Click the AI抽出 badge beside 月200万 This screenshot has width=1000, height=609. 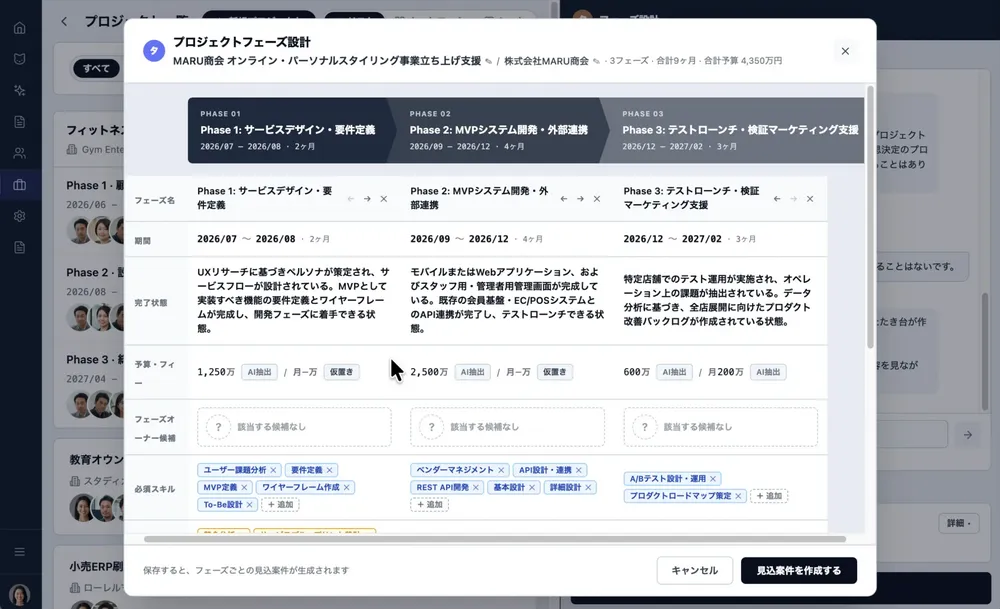point(768,372)
